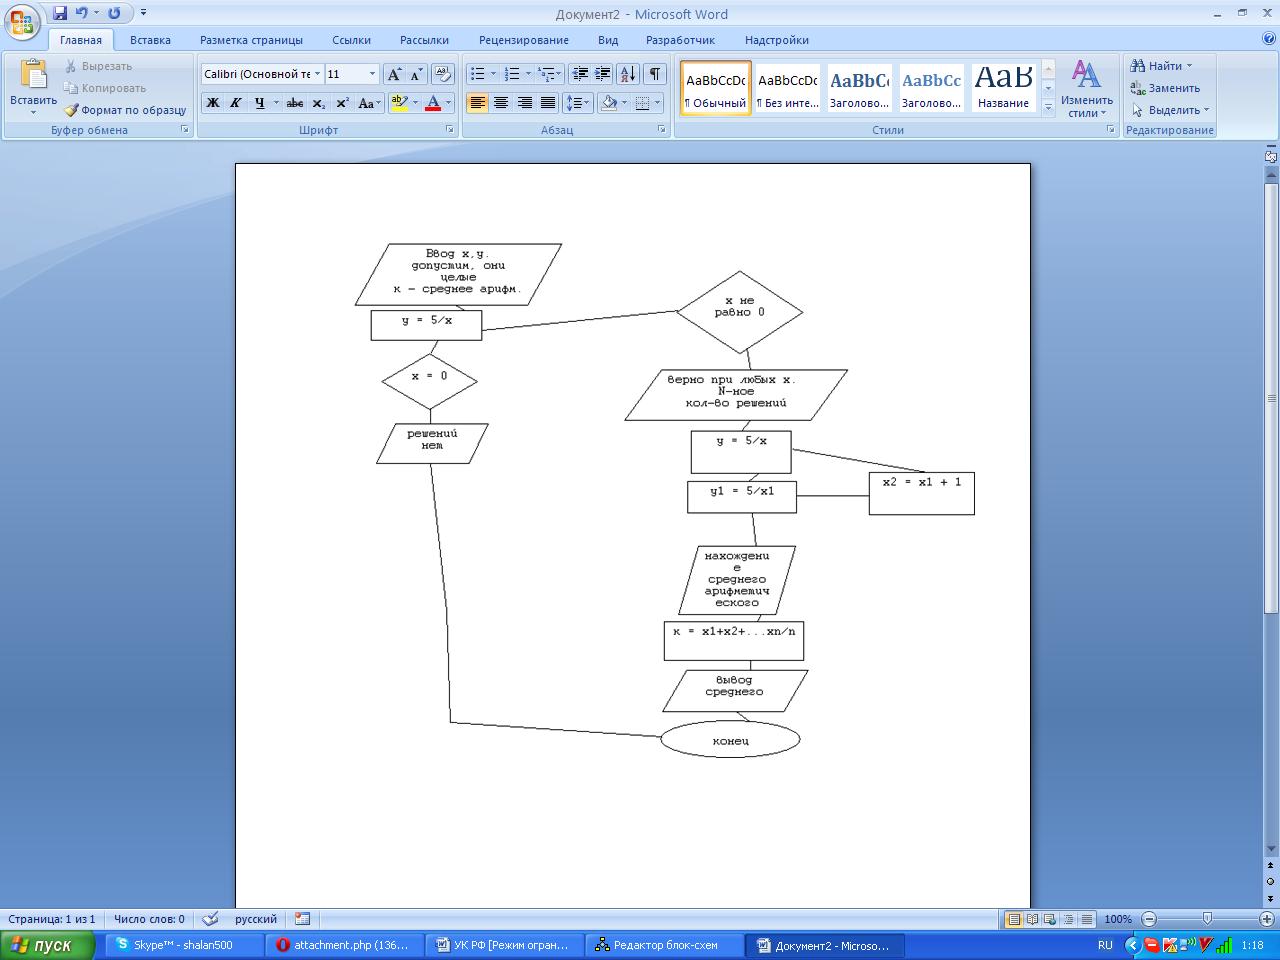This screenshot has height=960, width=1280.
Task: Show paragraph marks with pilcrow icon
Action: tap(654, 74)
